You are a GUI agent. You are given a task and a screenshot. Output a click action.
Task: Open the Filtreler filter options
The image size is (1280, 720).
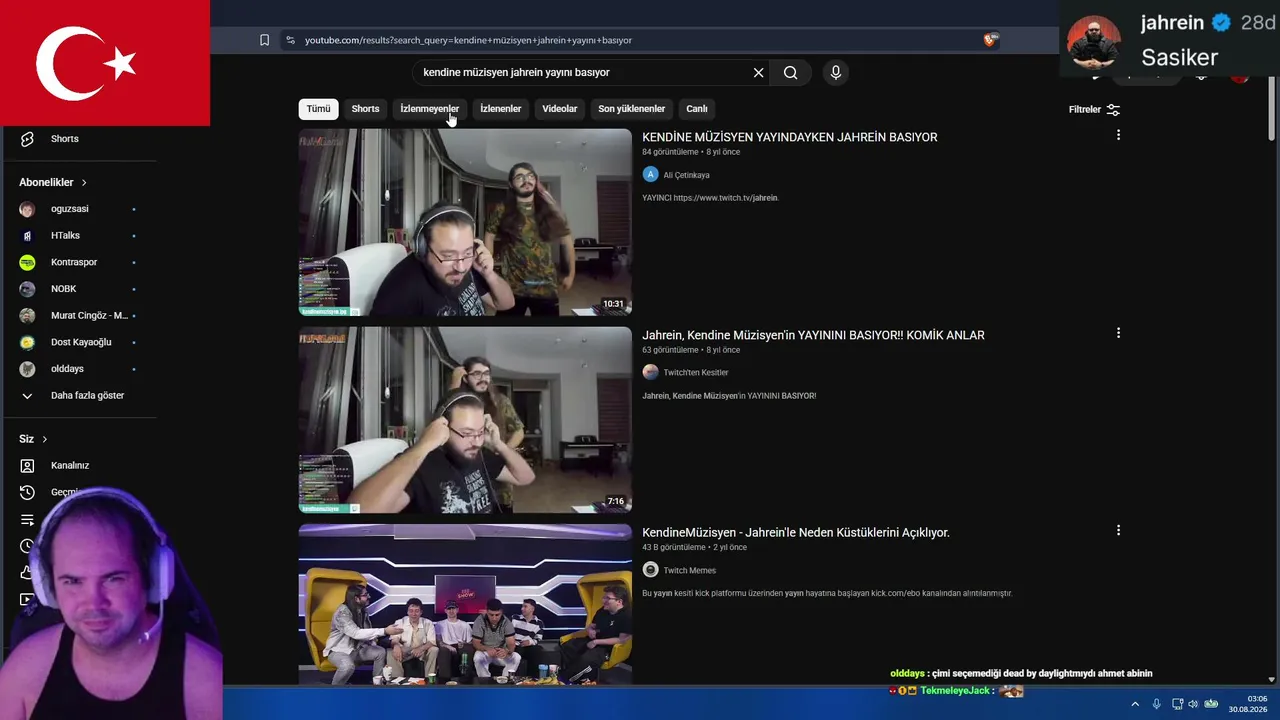pos(1094,109)
